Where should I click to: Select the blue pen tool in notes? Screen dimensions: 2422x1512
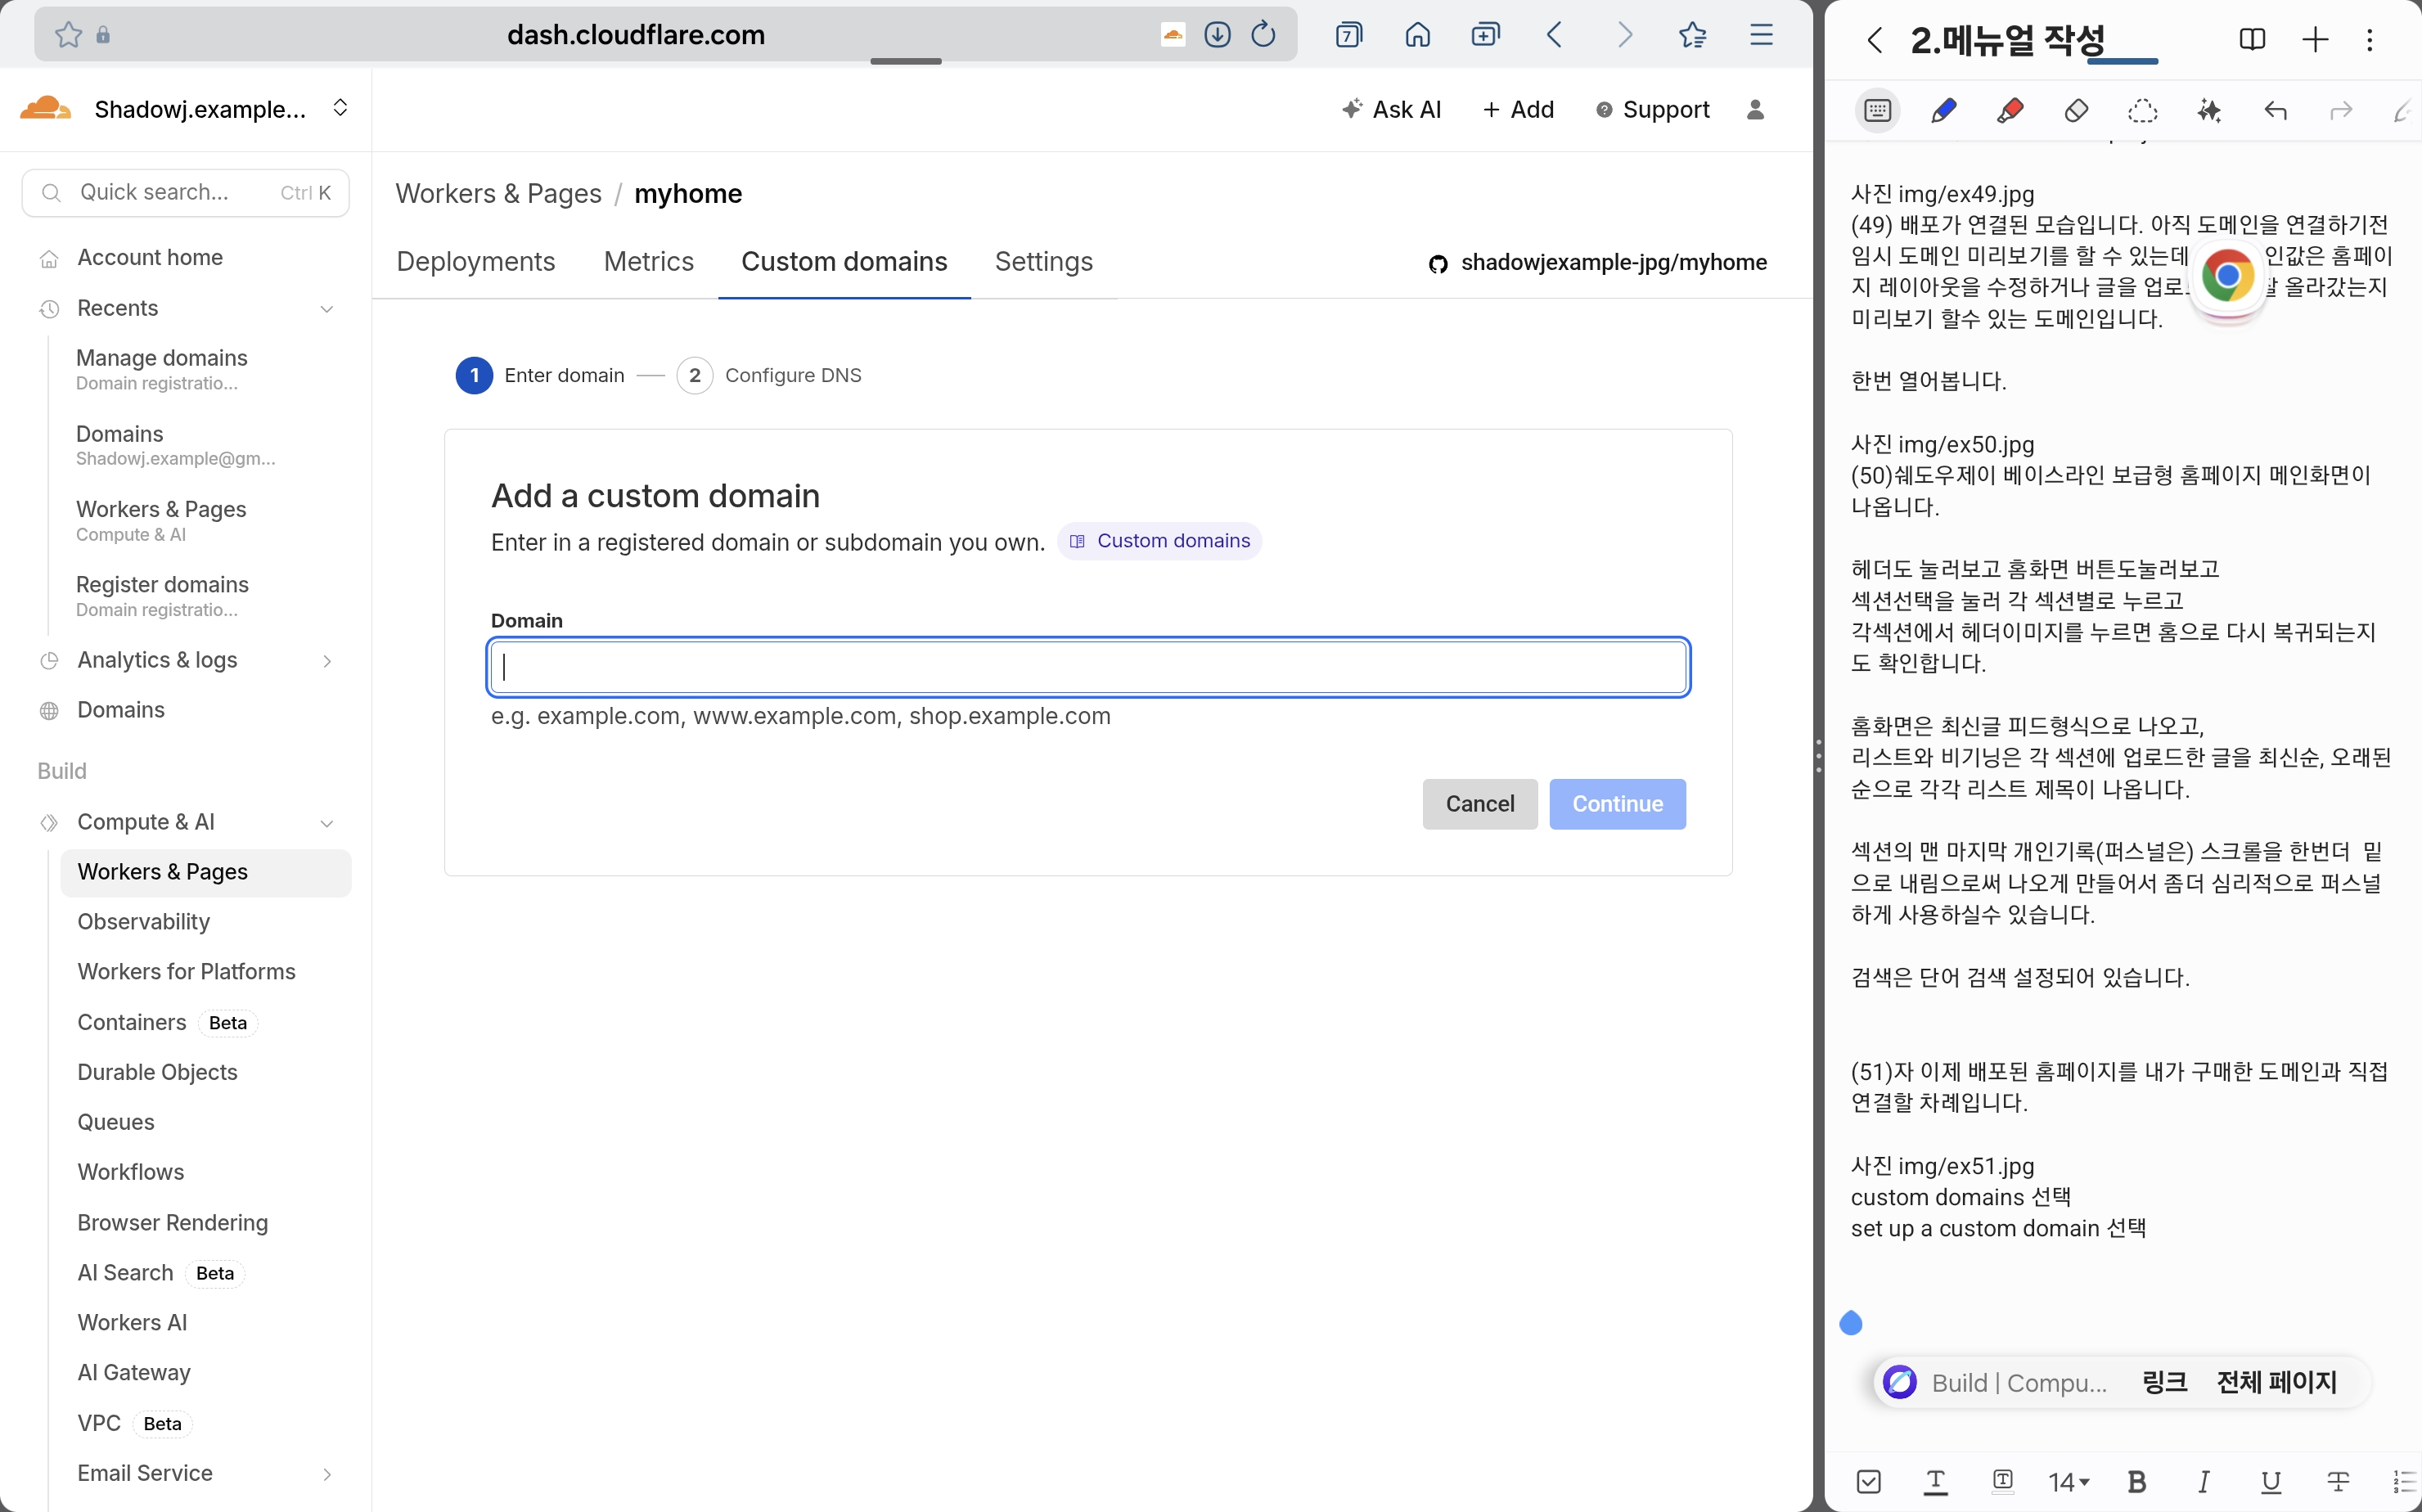1943,110
